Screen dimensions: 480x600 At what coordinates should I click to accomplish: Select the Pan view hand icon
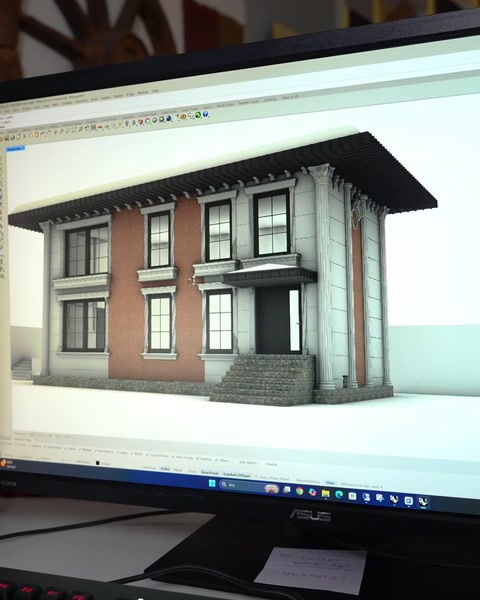[49, 133]
